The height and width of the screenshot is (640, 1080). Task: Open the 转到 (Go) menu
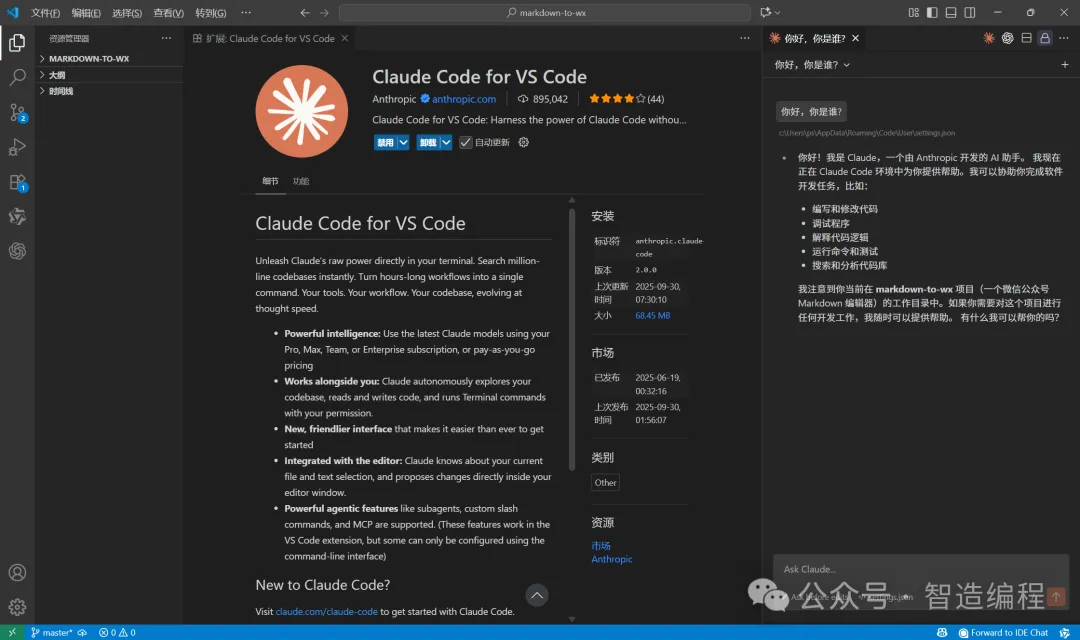[210, 12]
